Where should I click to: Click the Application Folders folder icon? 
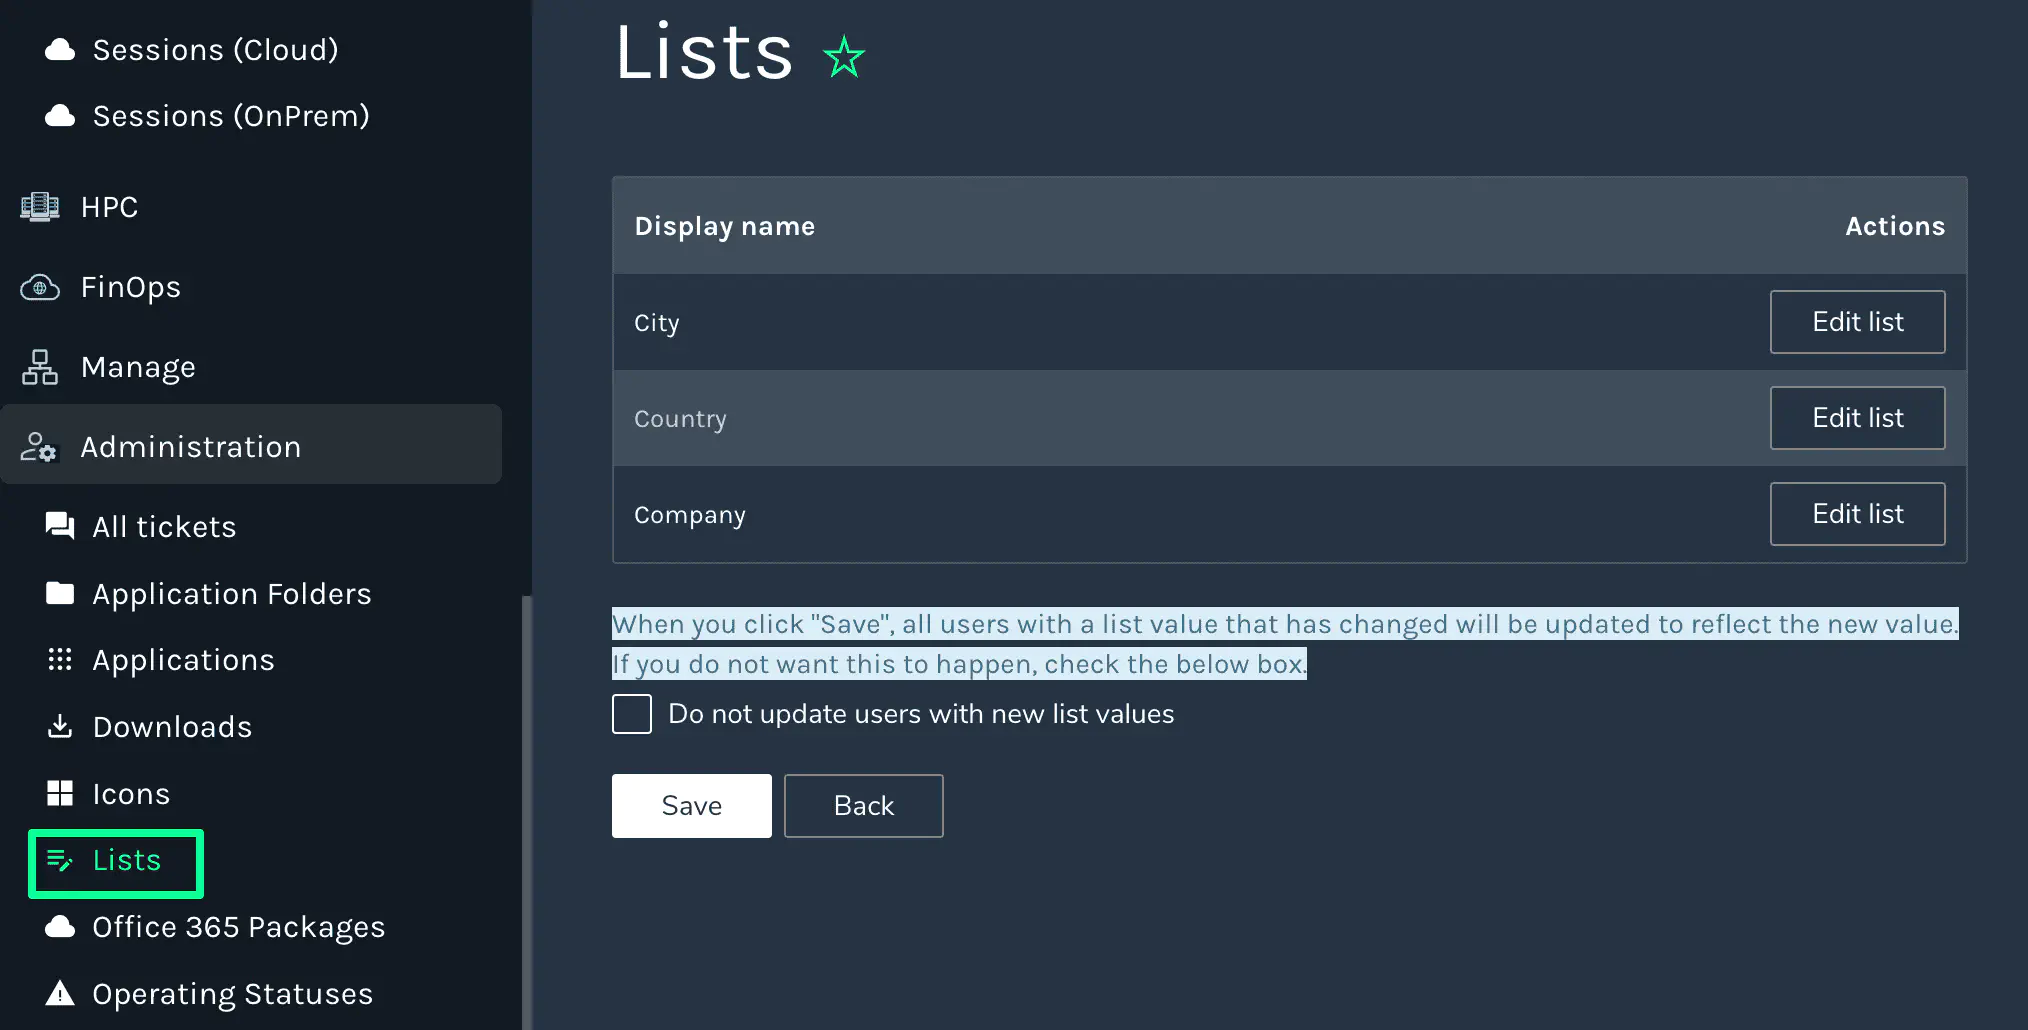[61, 592]
